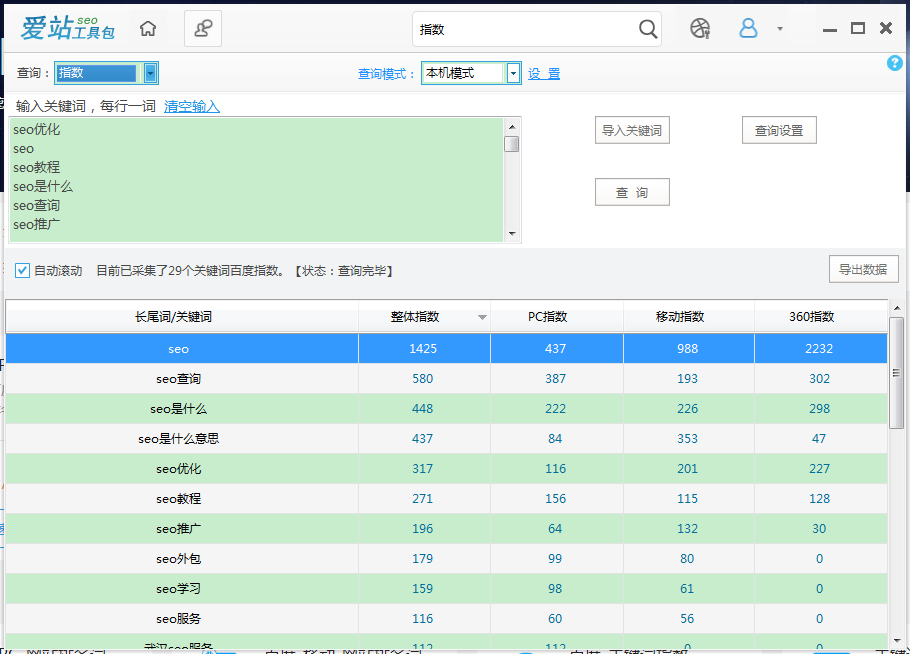Expand the small arrow menu beside account icon

pos(780,29)
